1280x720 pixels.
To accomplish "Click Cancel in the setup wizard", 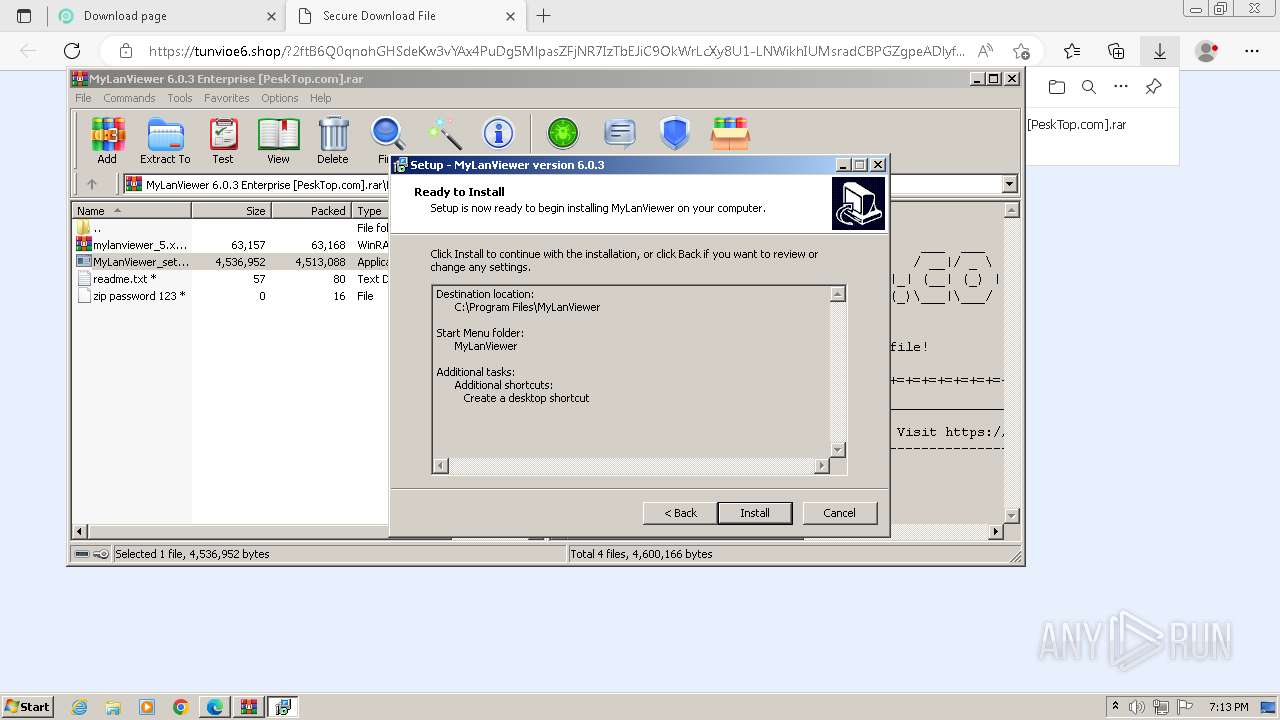I will (839, 513).
